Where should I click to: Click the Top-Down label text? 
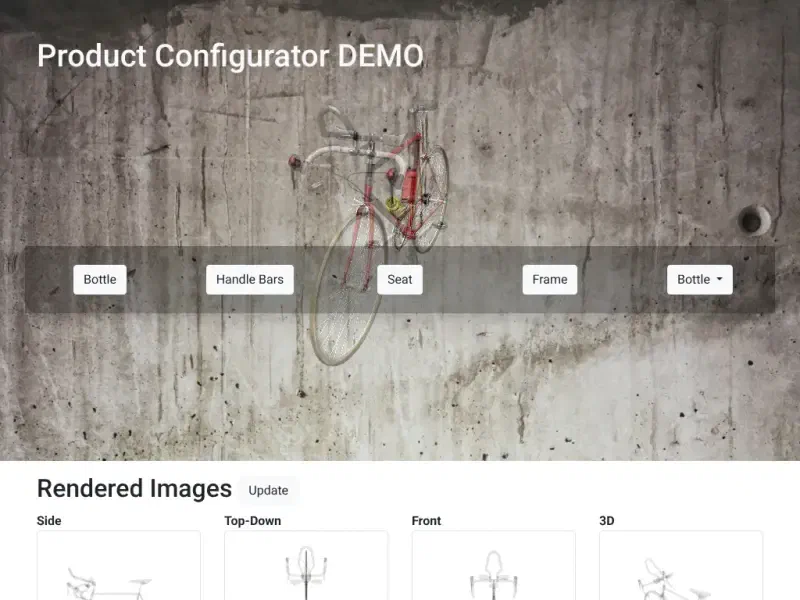[253, 521]
